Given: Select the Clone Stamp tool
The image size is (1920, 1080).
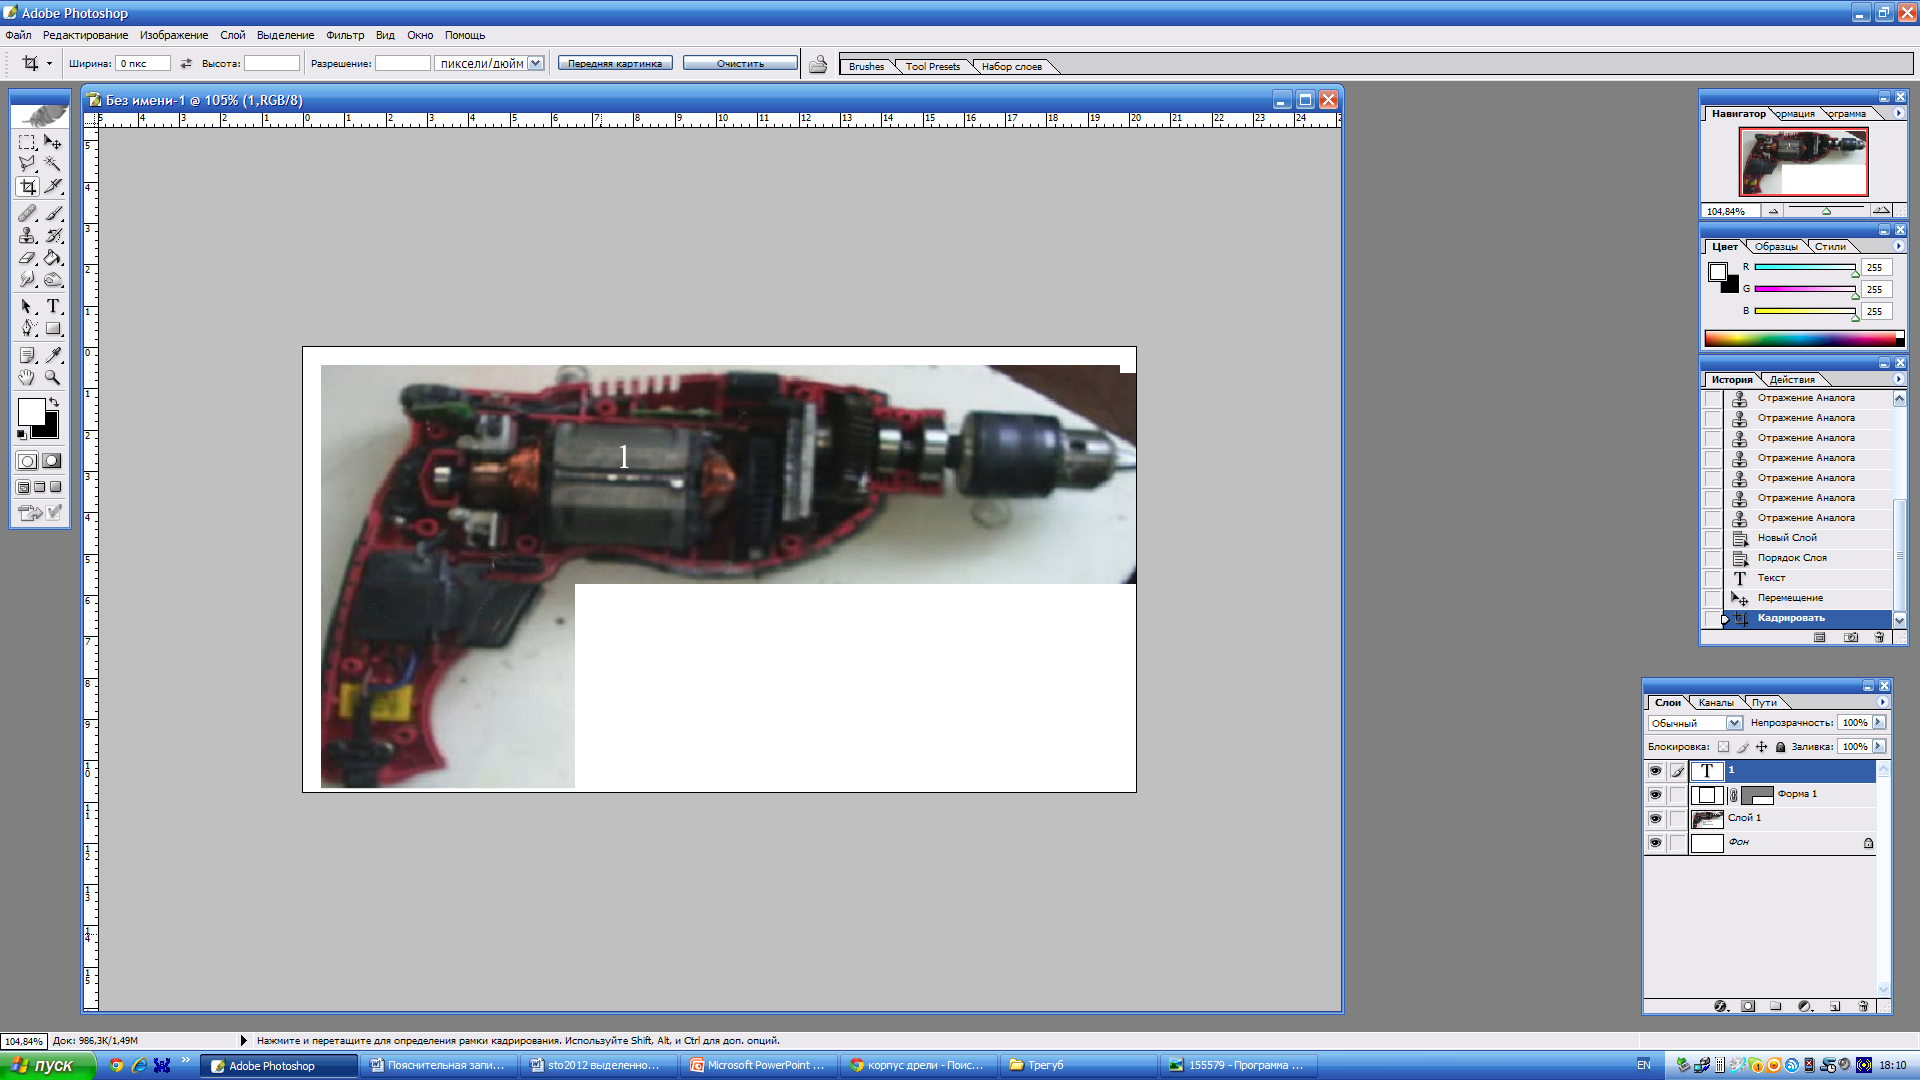Looking at the screenshot, I should (x=27, y=236).
